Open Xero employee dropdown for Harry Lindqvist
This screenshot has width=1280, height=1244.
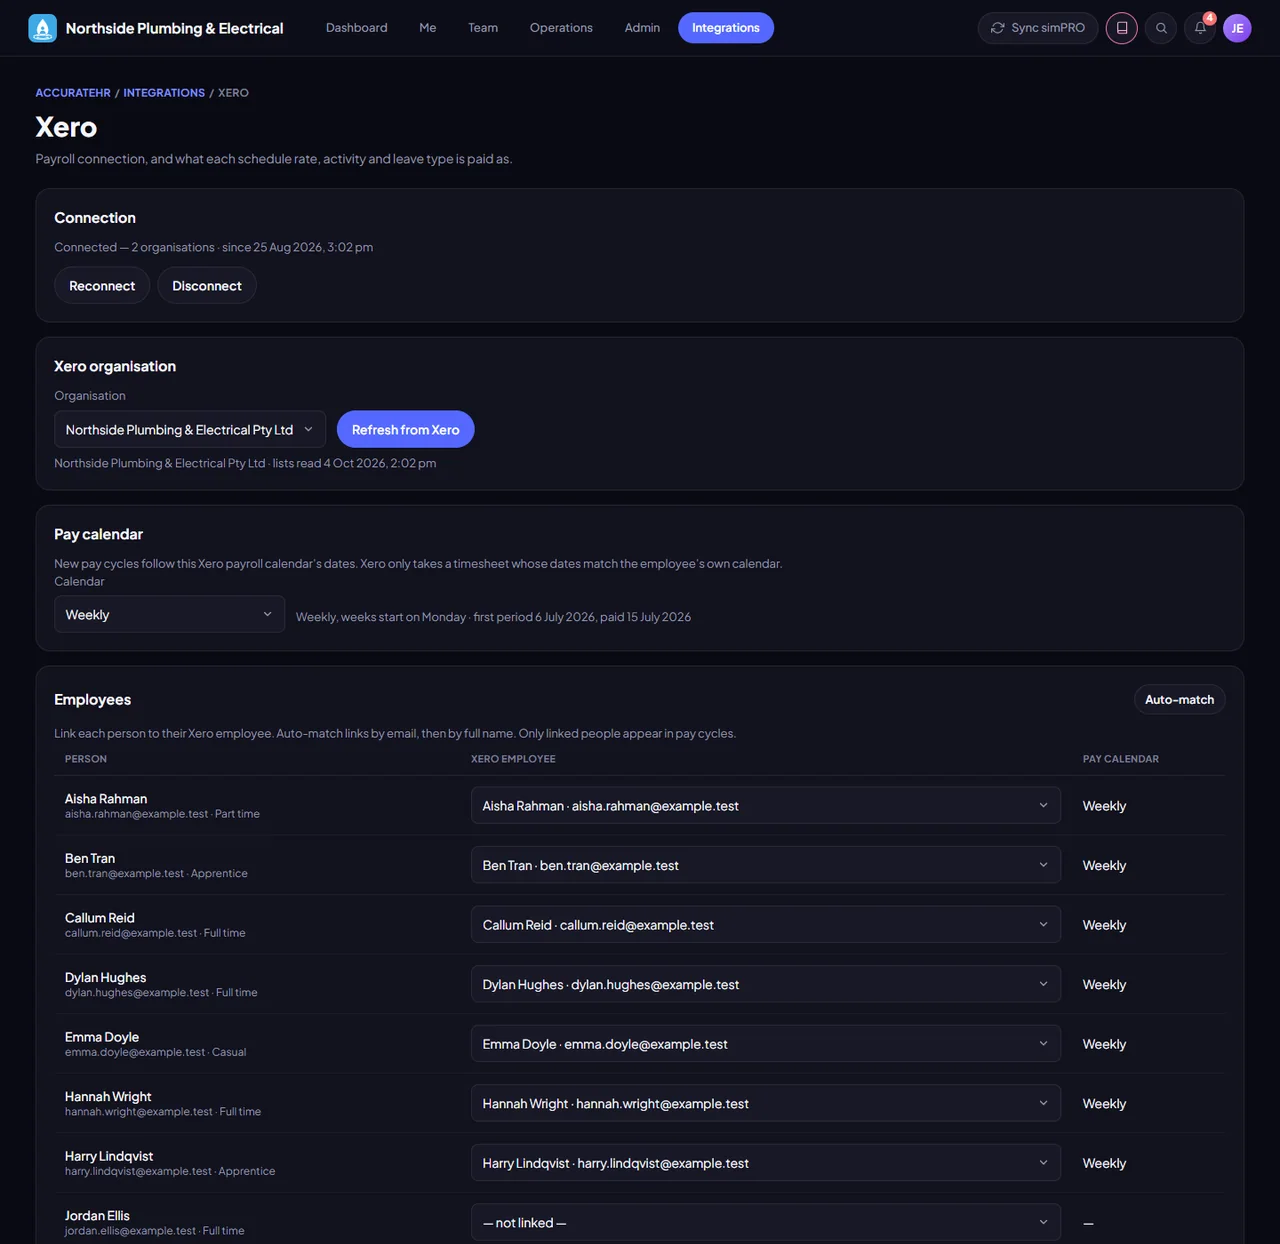click(x=766, y=1163)
